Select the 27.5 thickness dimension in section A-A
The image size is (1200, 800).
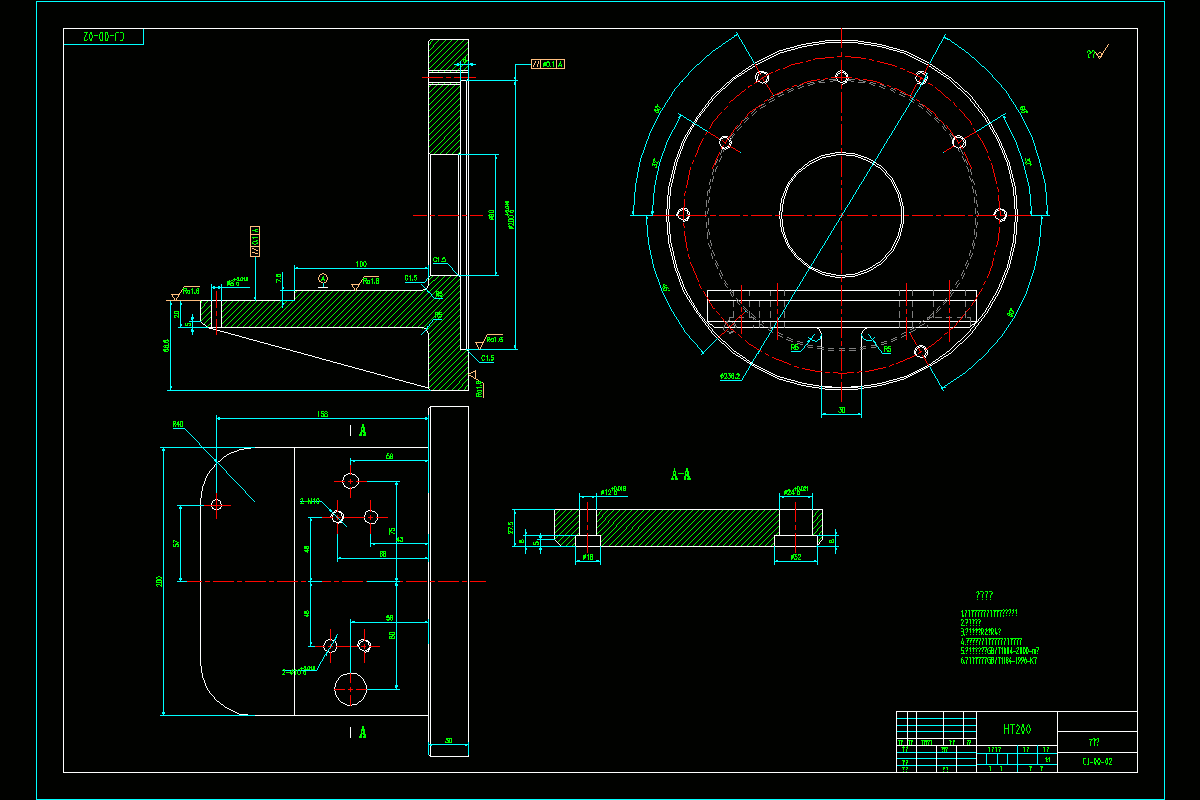pos(511,526)
